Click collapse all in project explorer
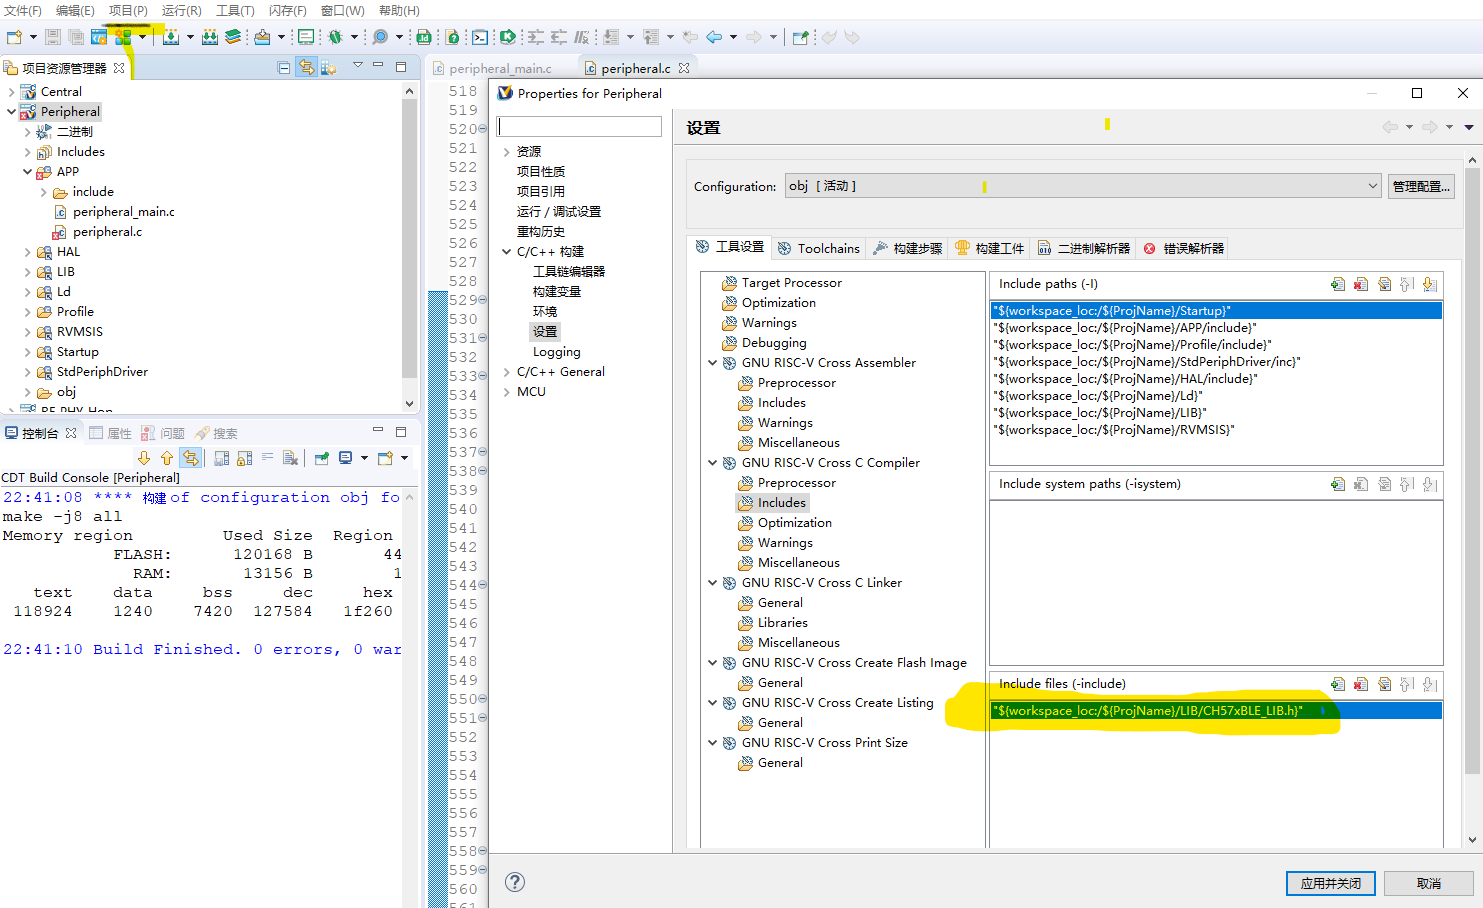 tap(284, 67)
